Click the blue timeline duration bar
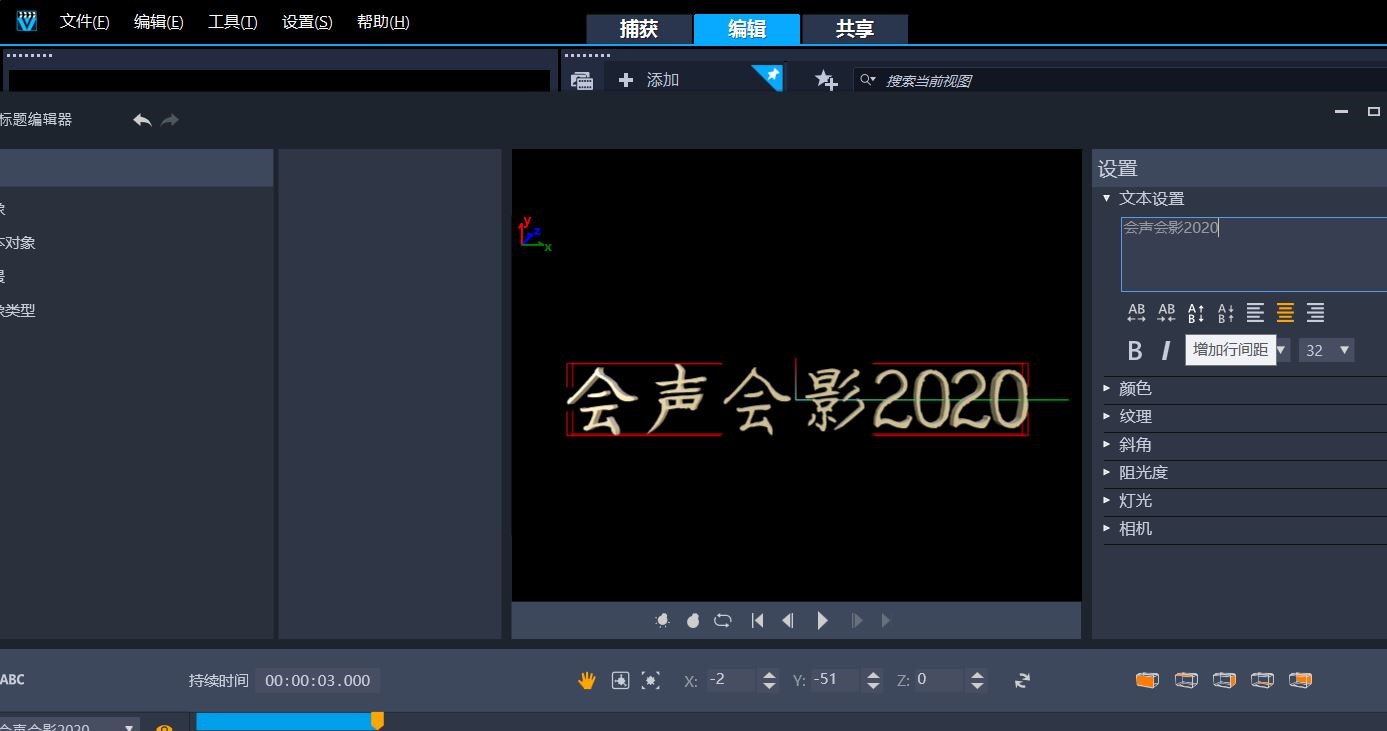 click(x=285, y=721)
